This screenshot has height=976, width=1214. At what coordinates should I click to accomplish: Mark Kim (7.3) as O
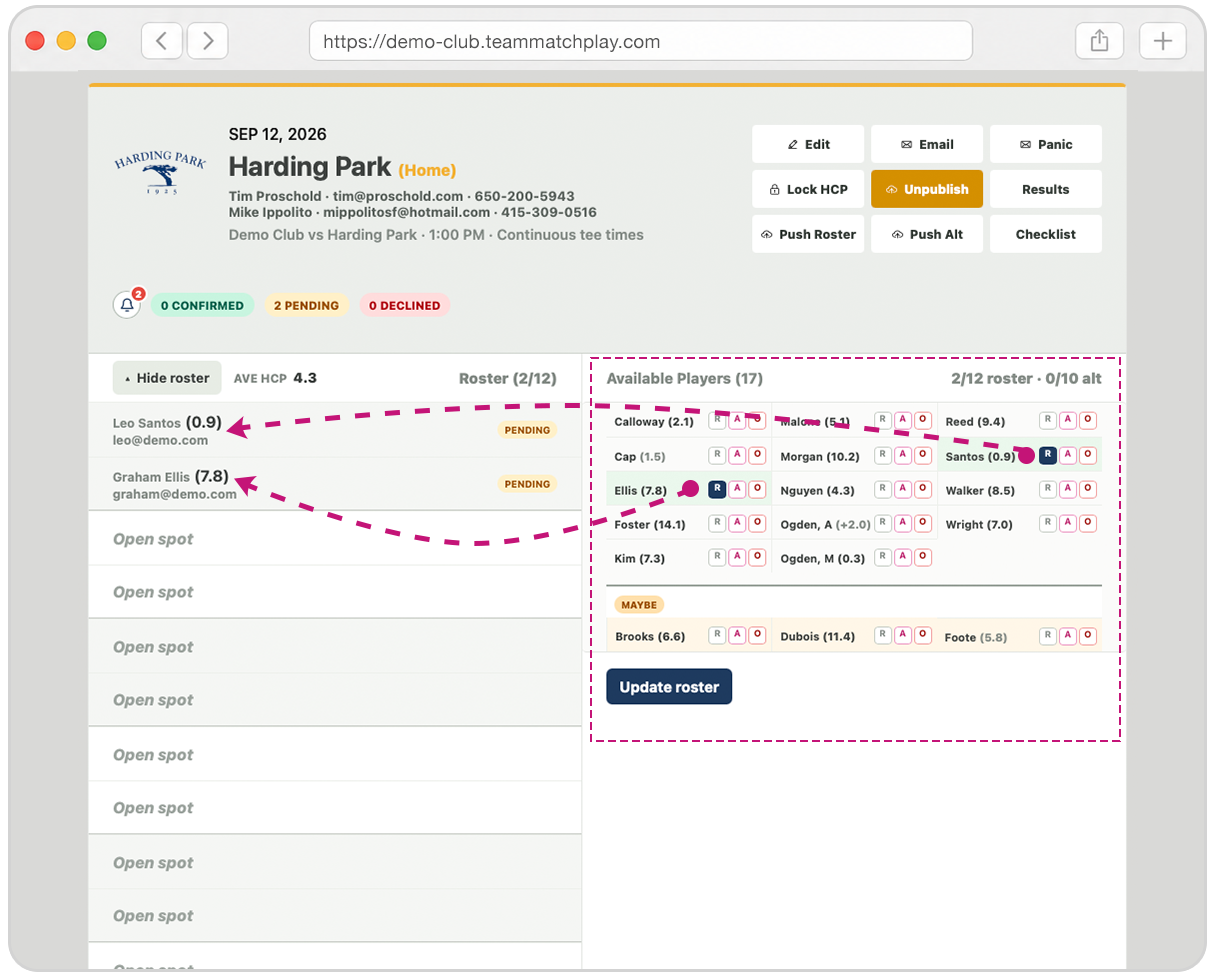click(757, 557)
